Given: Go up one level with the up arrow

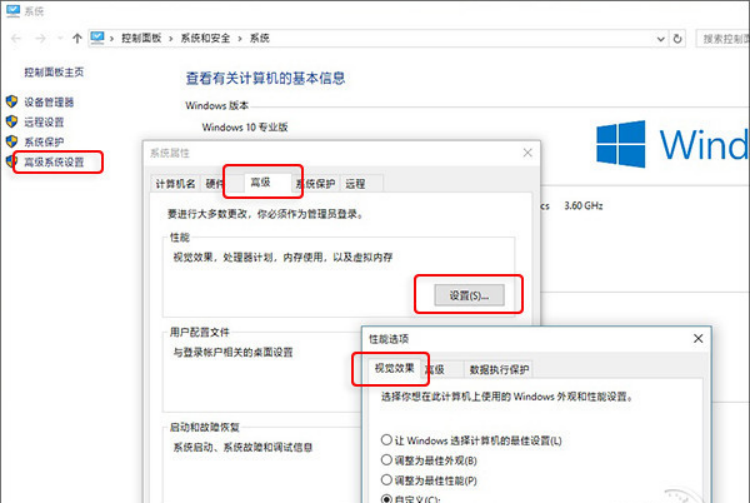Looking at the screenshot, I should coord(77,38).
